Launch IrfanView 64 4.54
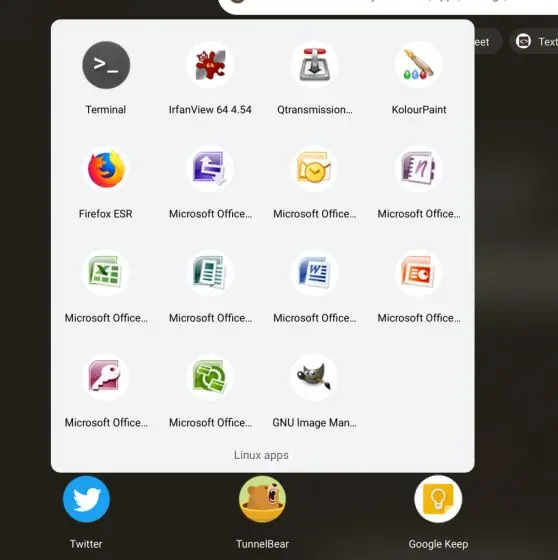558x560 pixels. point(210,65)
